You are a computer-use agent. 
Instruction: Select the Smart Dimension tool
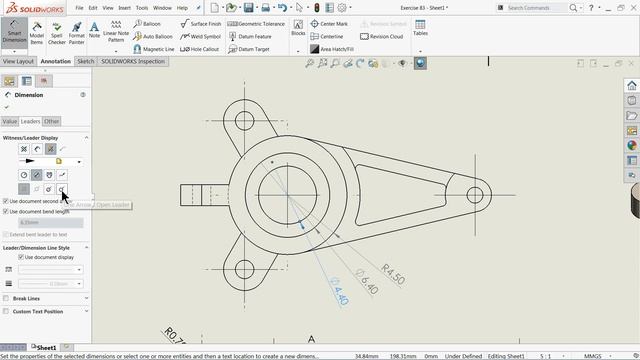click(x=14, y=32)
